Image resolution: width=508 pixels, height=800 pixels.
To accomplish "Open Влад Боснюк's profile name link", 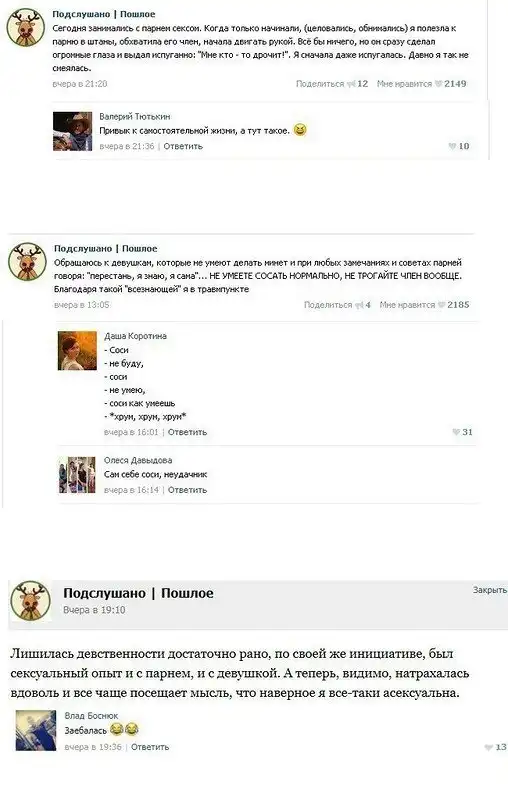I will [91, 716].
